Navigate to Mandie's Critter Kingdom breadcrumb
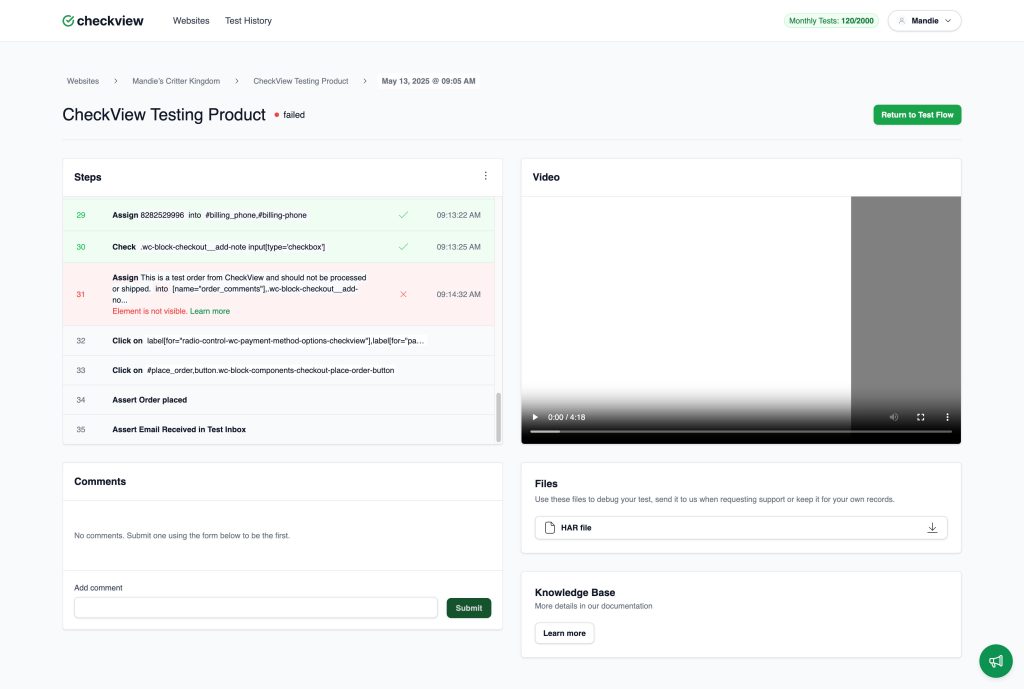1024x689 pixels. point(176,81)
